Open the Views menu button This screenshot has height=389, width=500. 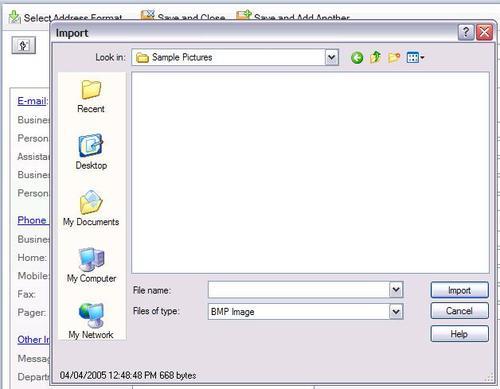[x=415, y=58]
